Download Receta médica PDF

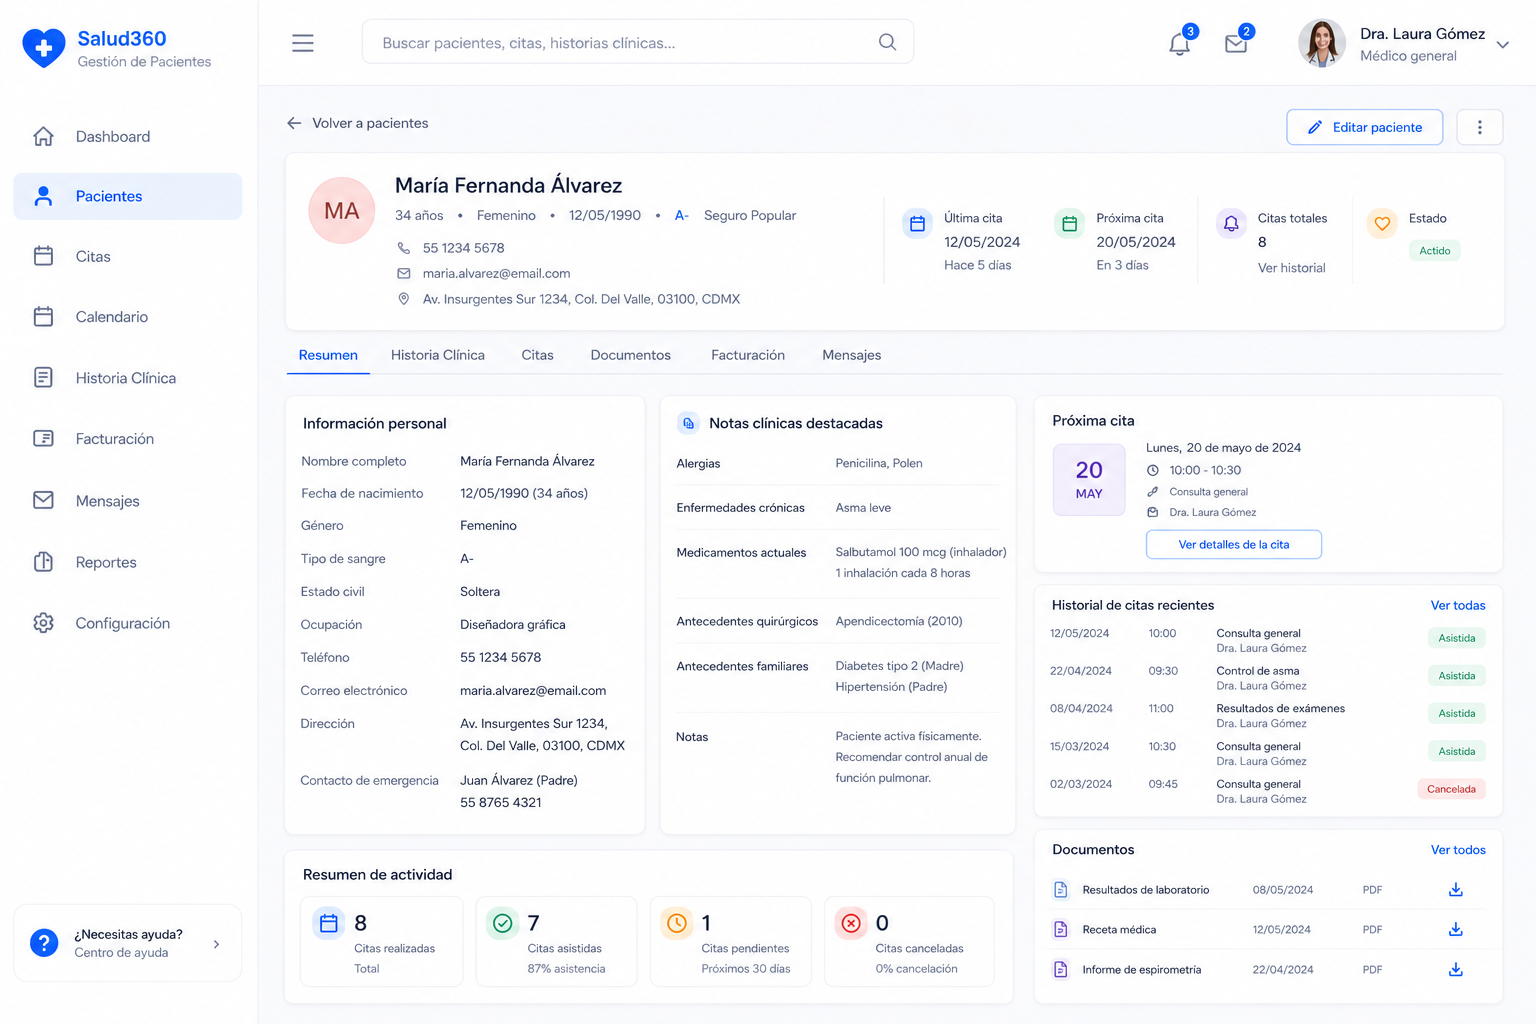point(1456,930)
